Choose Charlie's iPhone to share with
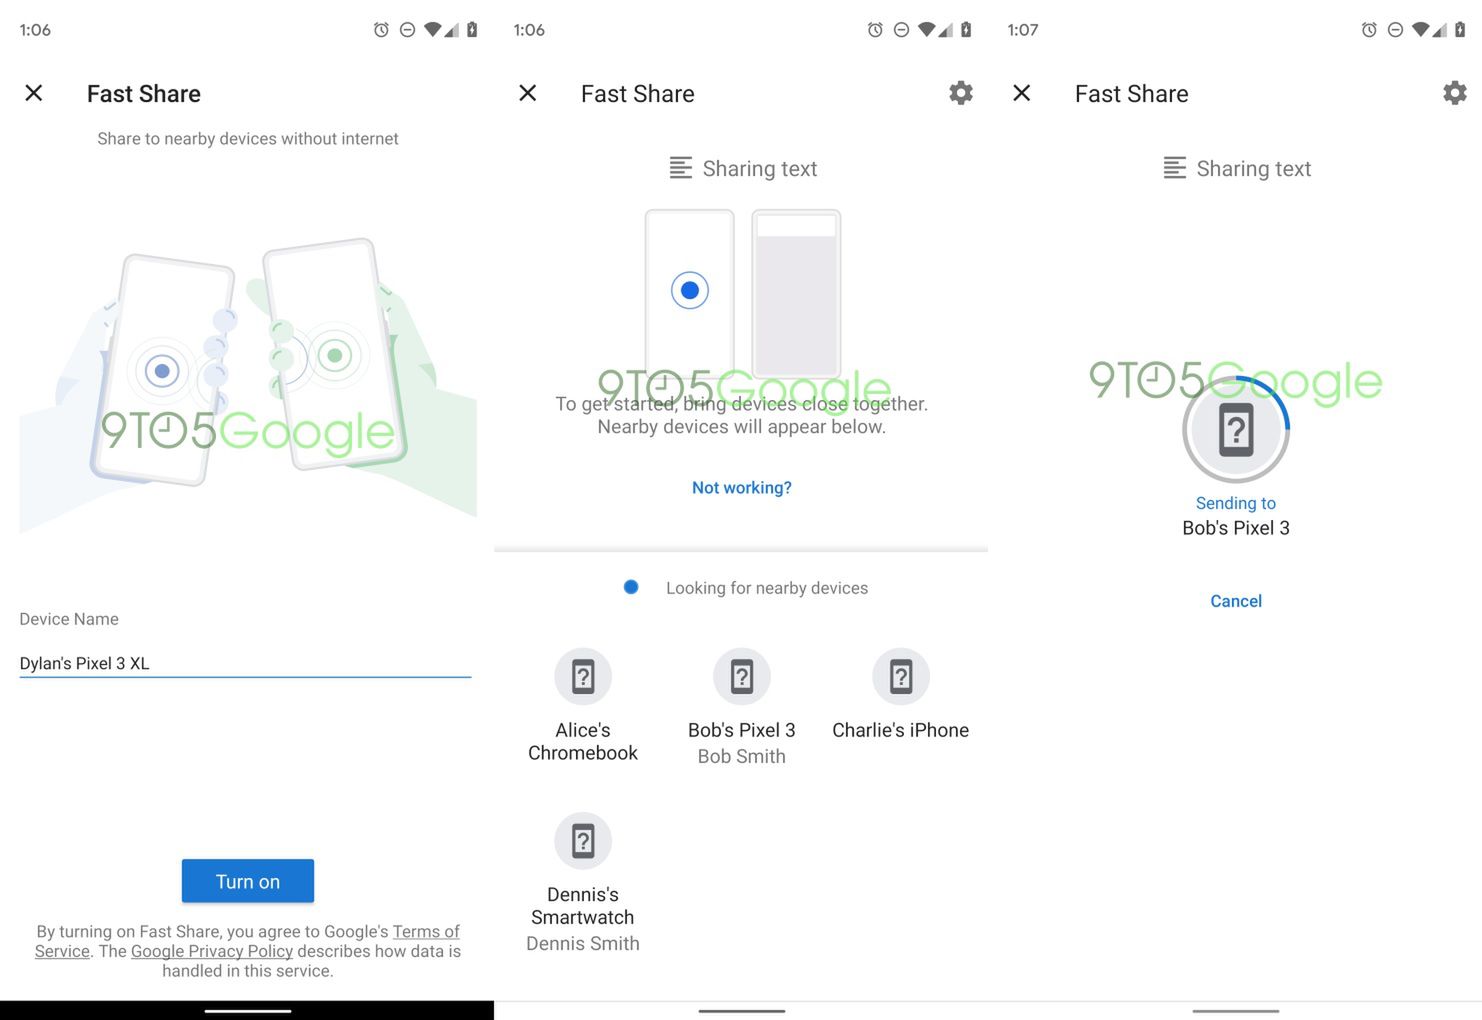 tap(900, 676)
